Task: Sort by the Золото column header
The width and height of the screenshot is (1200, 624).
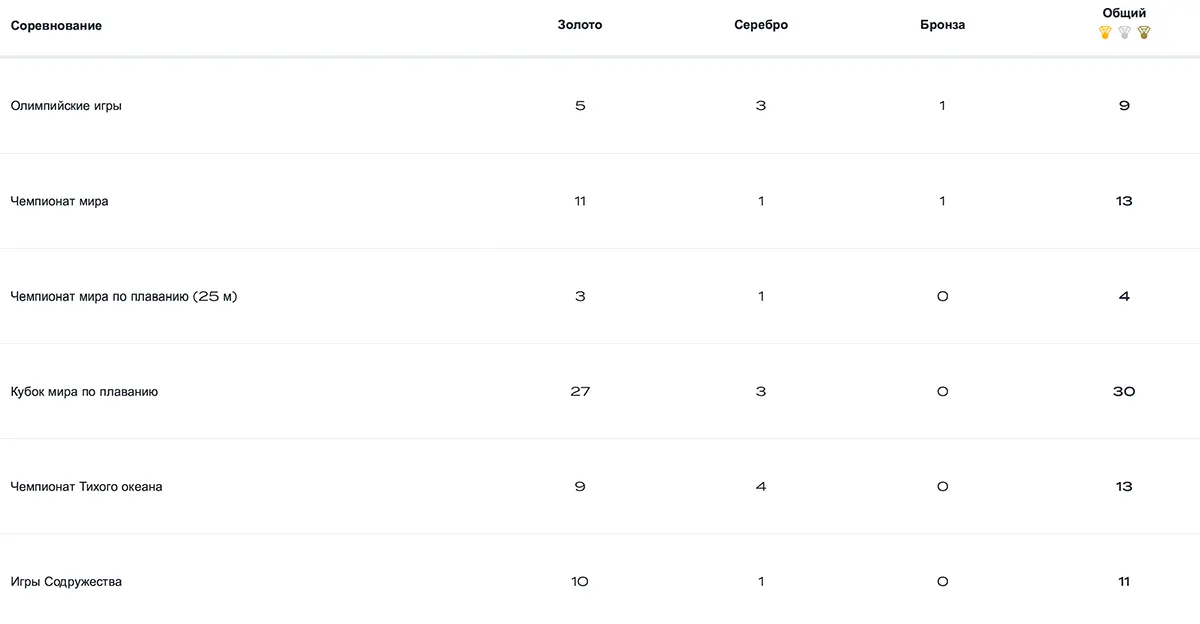Action: pos(580,25)
